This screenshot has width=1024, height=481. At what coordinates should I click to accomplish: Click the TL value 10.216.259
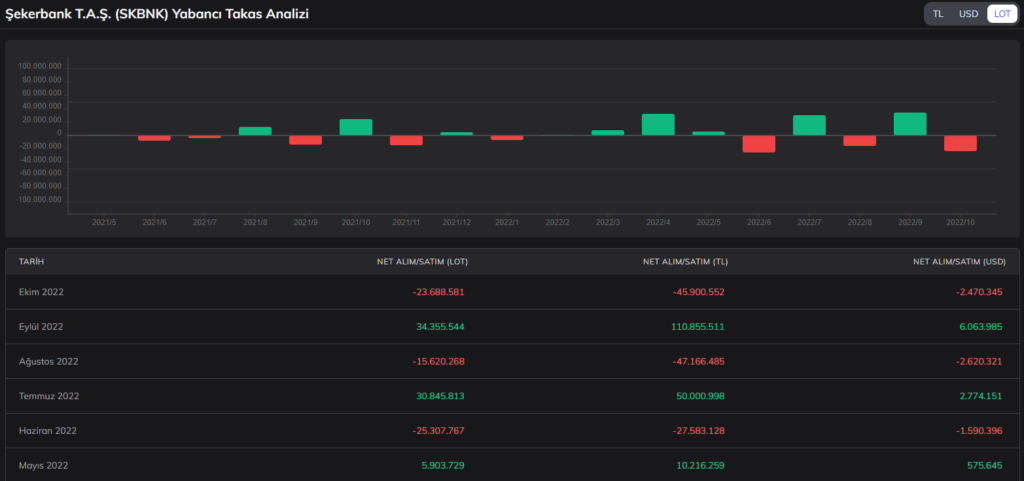700,465
